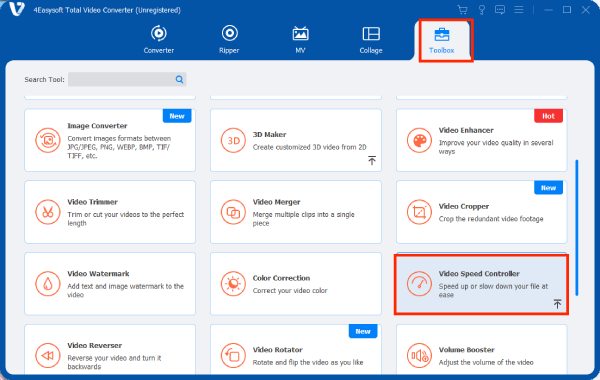This screenshot has width=600, height=380.
Task: Click the Video Merger icon
Action: [233, 212]
